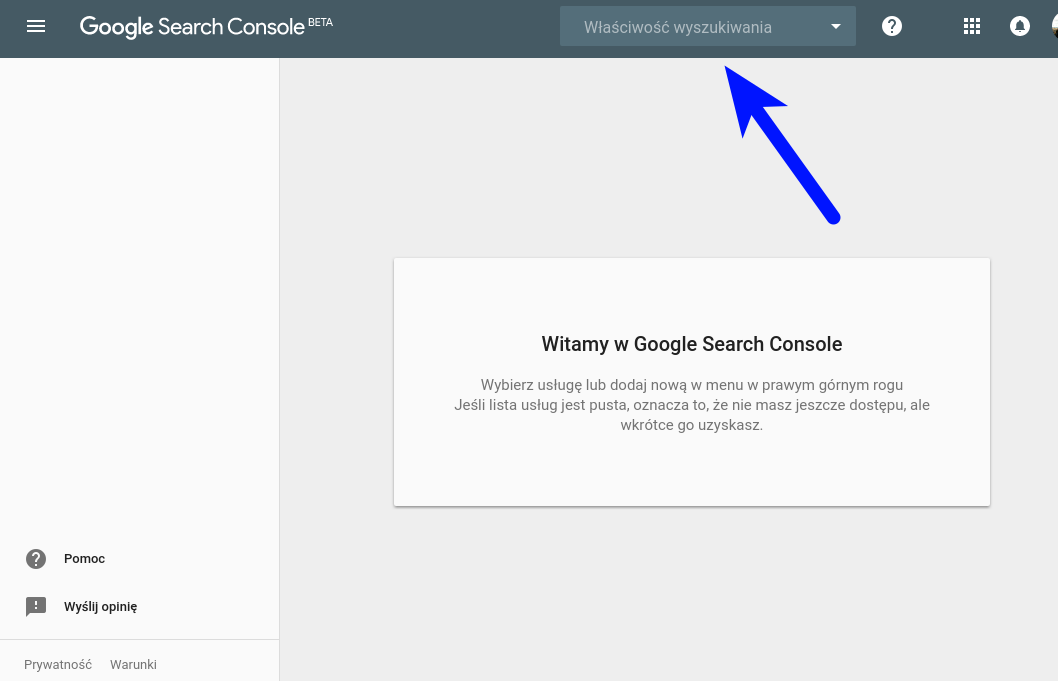
Task: Expand the property selector dropdown arrow
Action: (836, 27)
